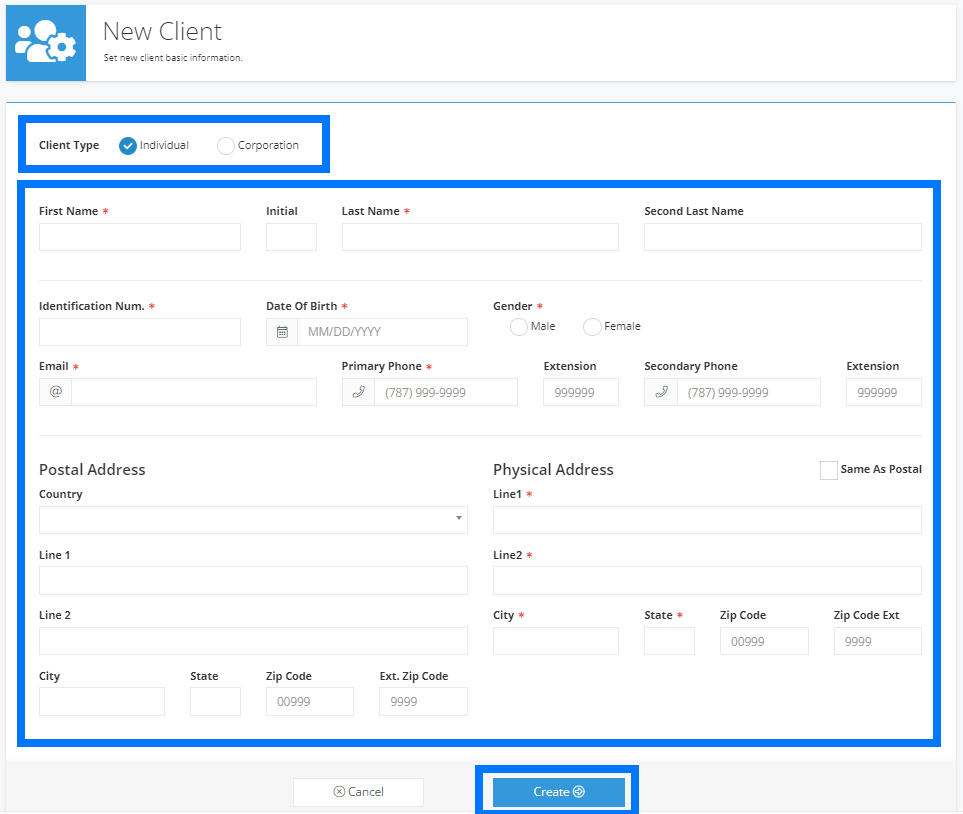The height and width of the screenshot is (814, 963).
Task: Open the Date Of Birth calendar picker icon
Action: (x=281, y=331)
